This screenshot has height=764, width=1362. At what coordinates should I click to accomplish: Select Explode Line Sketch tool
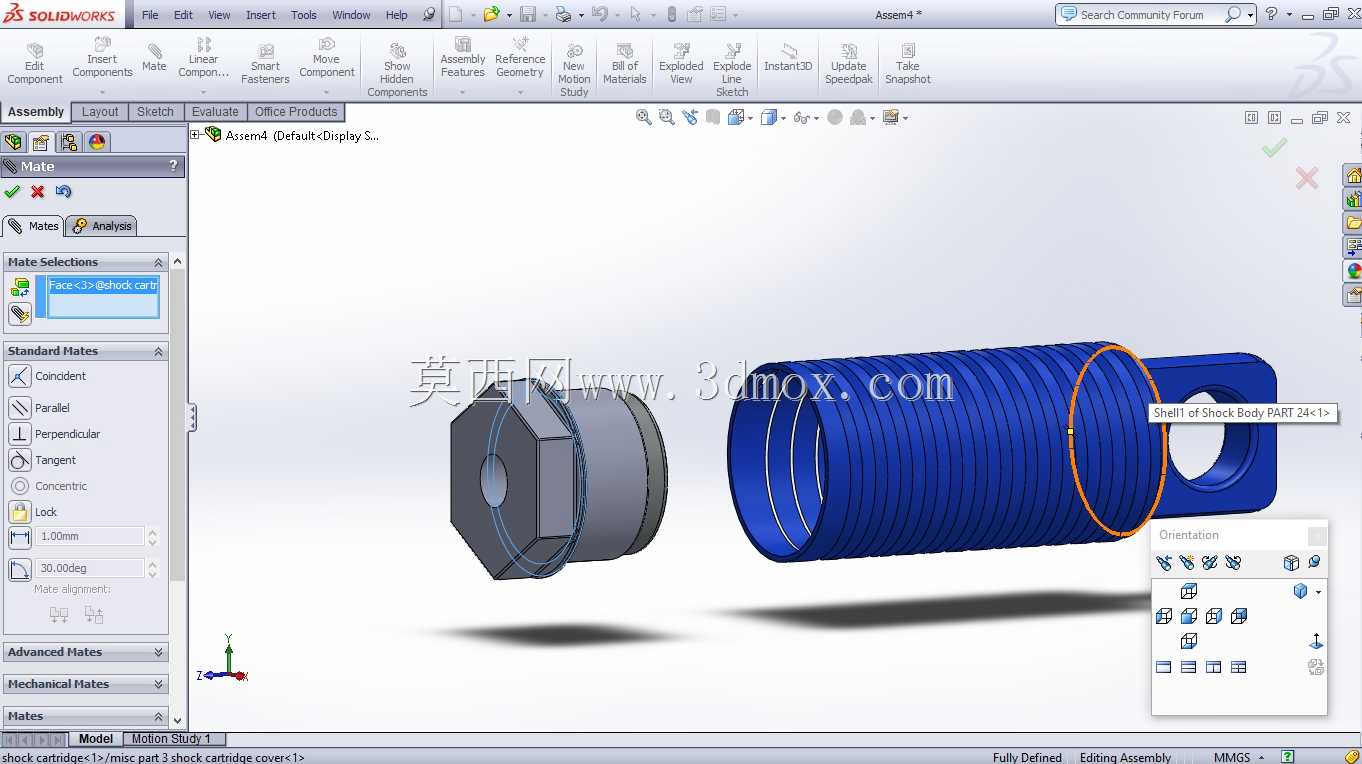pos(732,69)
